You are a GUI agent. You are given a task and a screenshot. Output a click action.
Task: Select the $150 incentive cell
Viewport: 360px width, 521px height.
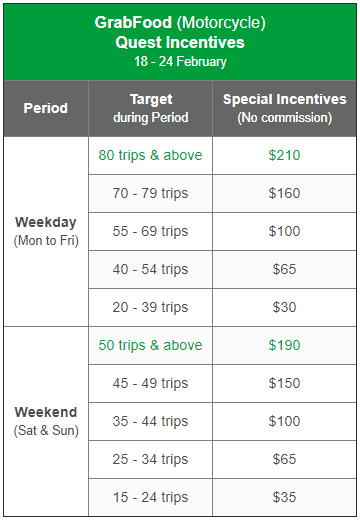[x=284, y=383]
